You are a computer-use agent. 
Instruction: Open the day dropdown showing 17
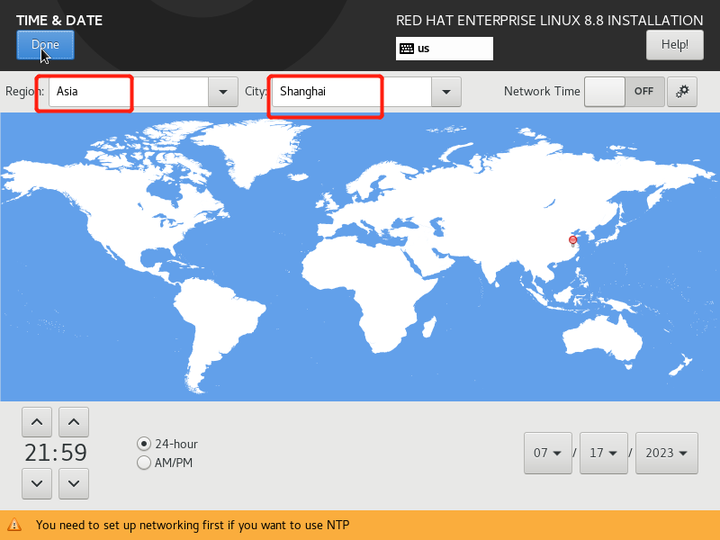(603, 453)
